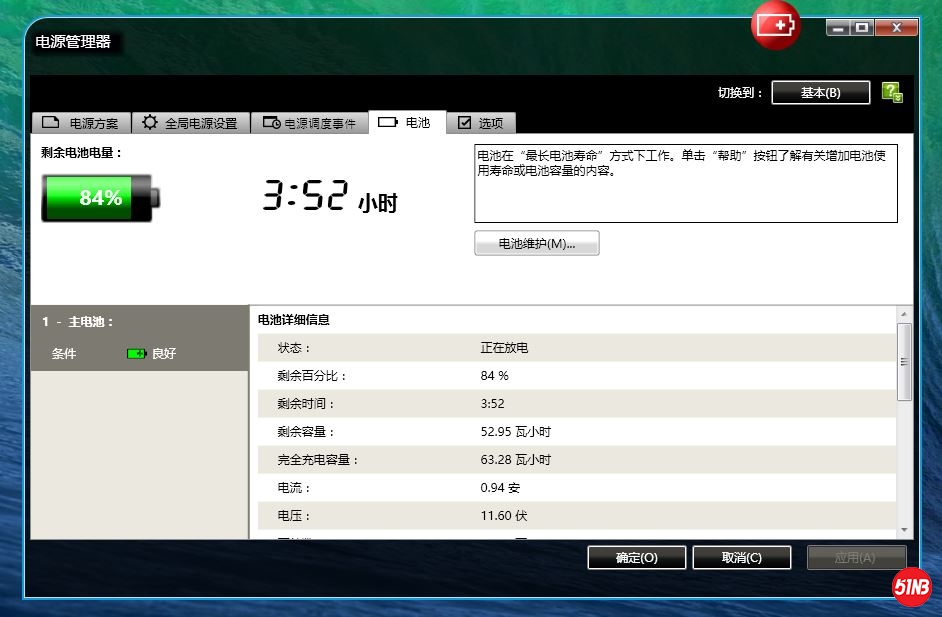The height and width of the screenshot is (617, 942).
Task: Click the gear icon on 全局电源设置 tab
Action: pos(150,122)
